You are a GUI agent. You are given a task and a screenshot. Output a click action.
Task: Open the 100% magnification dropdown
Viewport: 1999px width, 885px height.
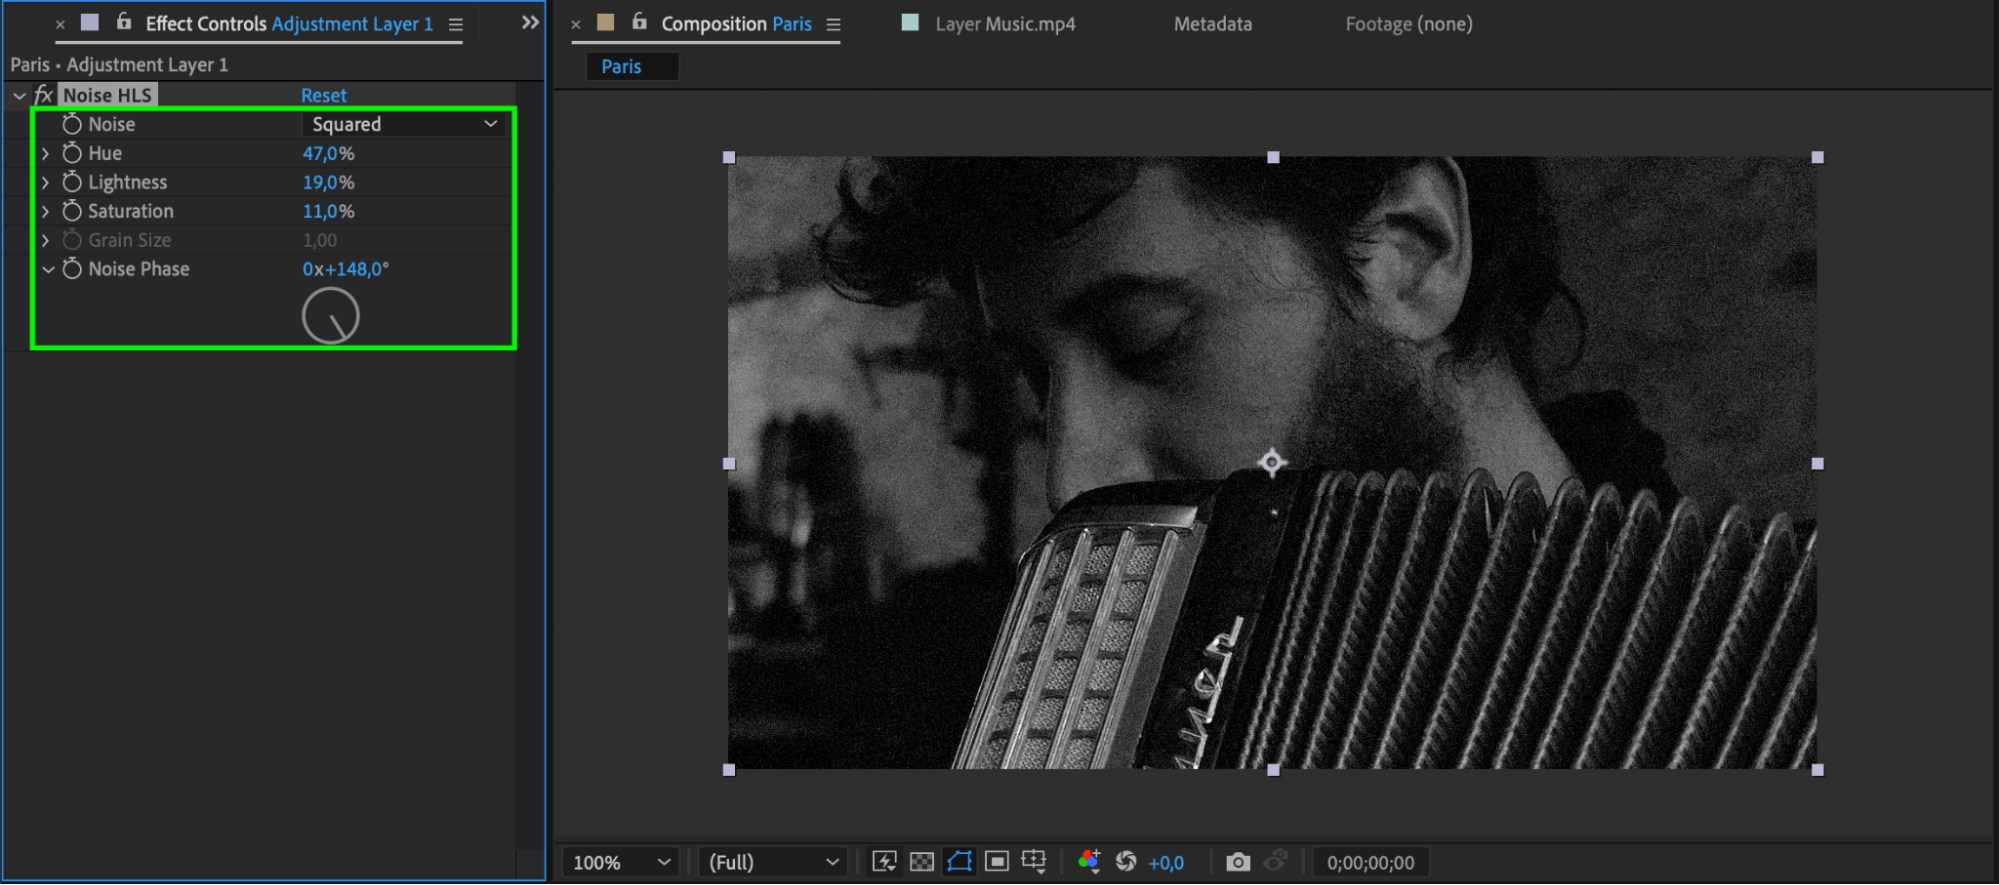620,862
